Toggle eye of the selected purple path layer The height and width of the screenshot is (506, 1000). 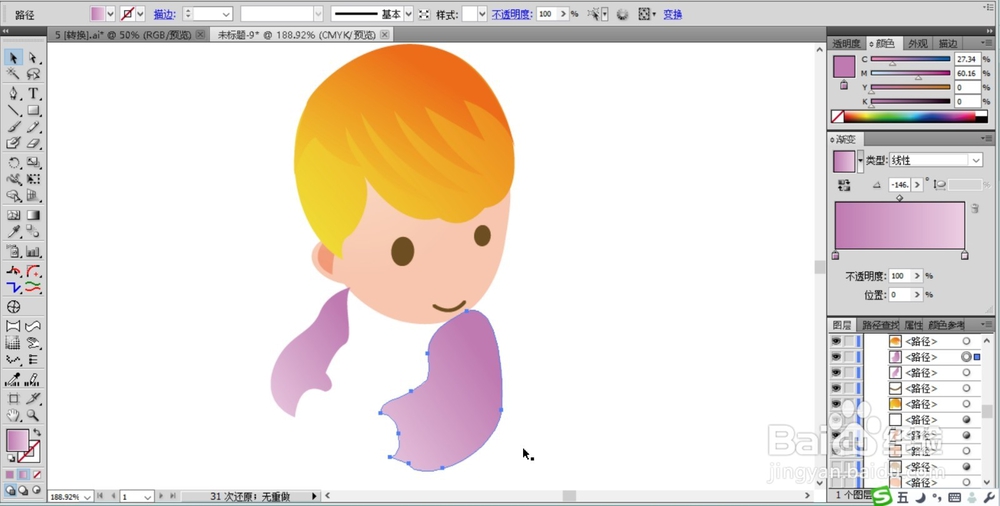[x=835, y=357]
